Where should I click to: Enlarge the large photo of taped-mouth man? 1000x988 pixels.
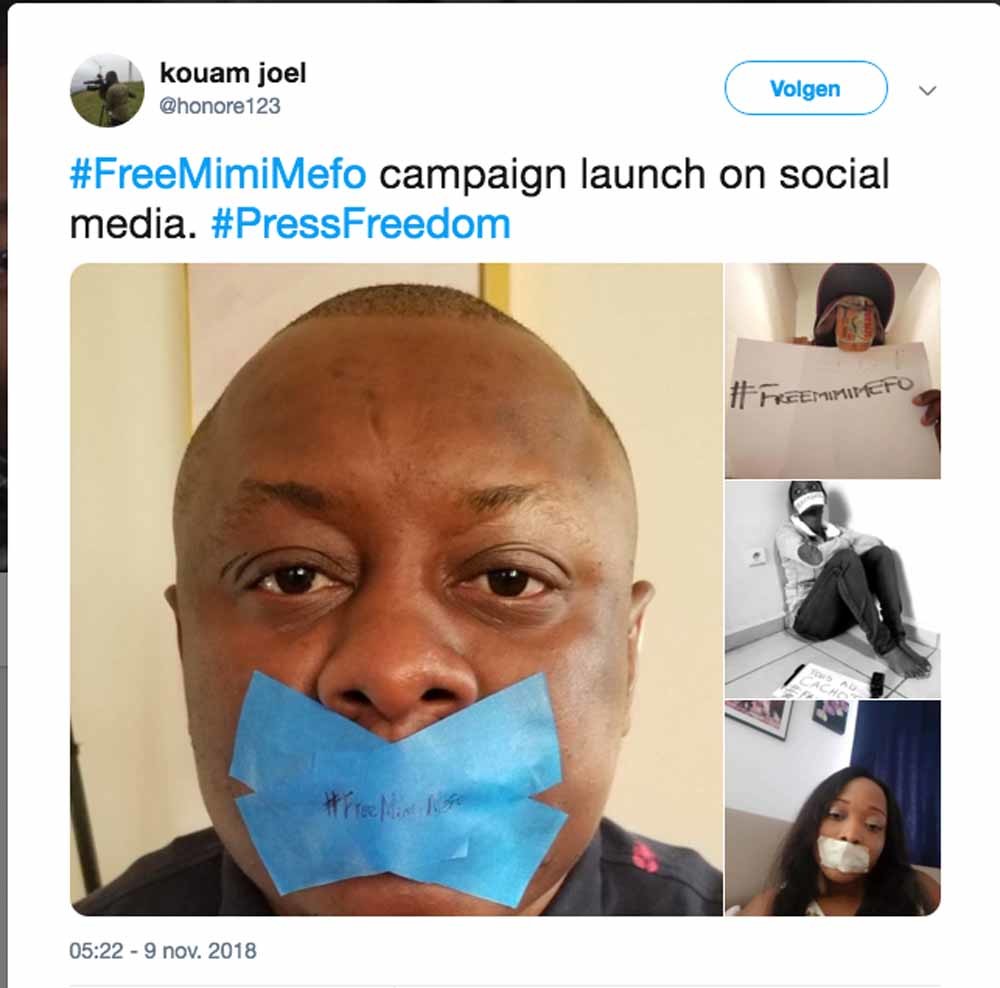tap(396, 588)
